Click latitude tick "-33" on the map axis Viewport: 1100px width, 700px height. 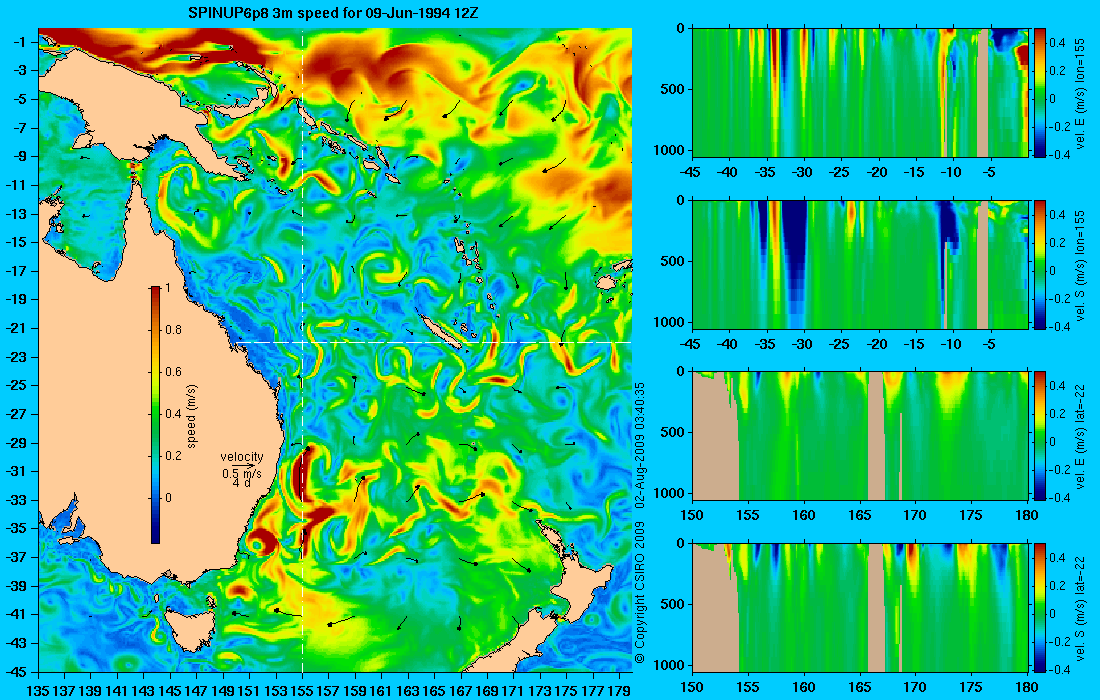[15, 500]
